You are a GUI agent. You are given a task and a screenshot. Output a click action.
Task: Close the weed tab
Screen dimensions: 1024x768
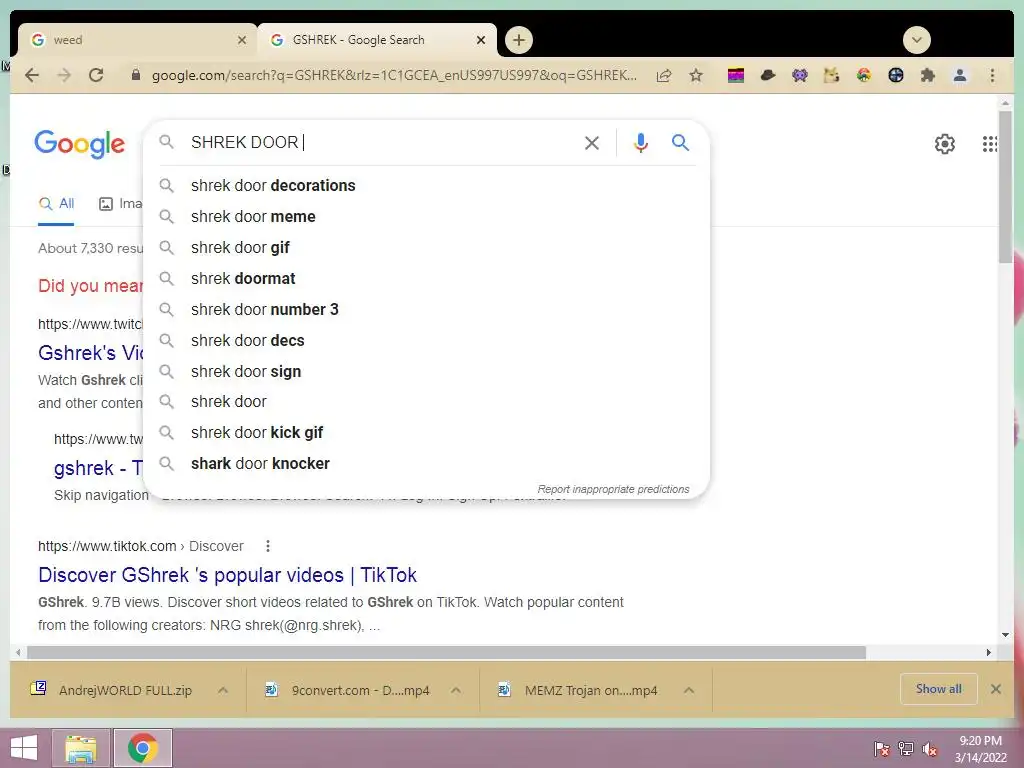click(242, 40)
